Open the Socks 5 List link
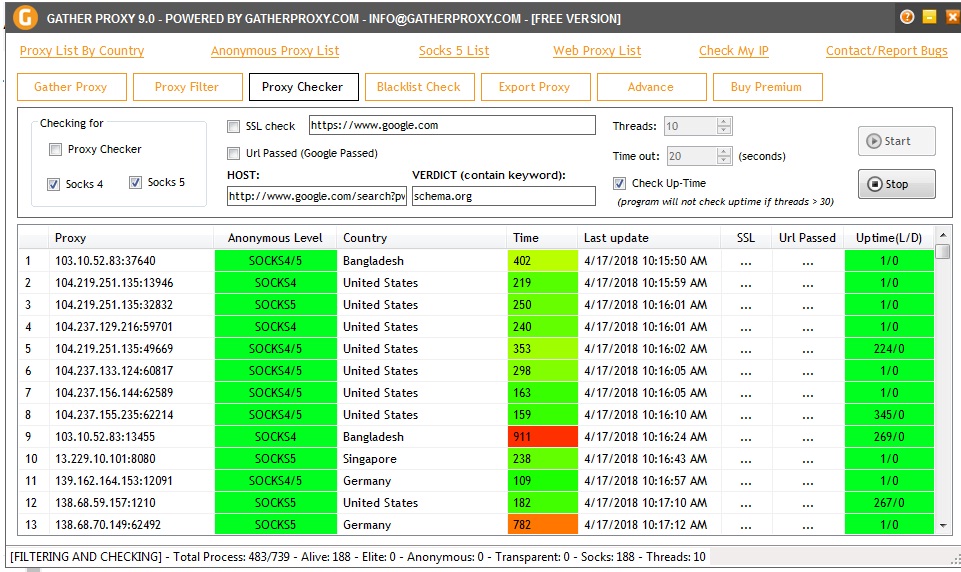The height and width of the screenshot is (572, 961). click(454, 51)
